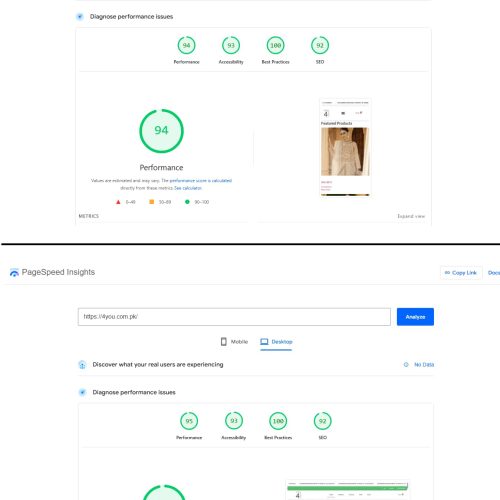Click the 92 SEO gauge in lower score row

tap(322, 421)
